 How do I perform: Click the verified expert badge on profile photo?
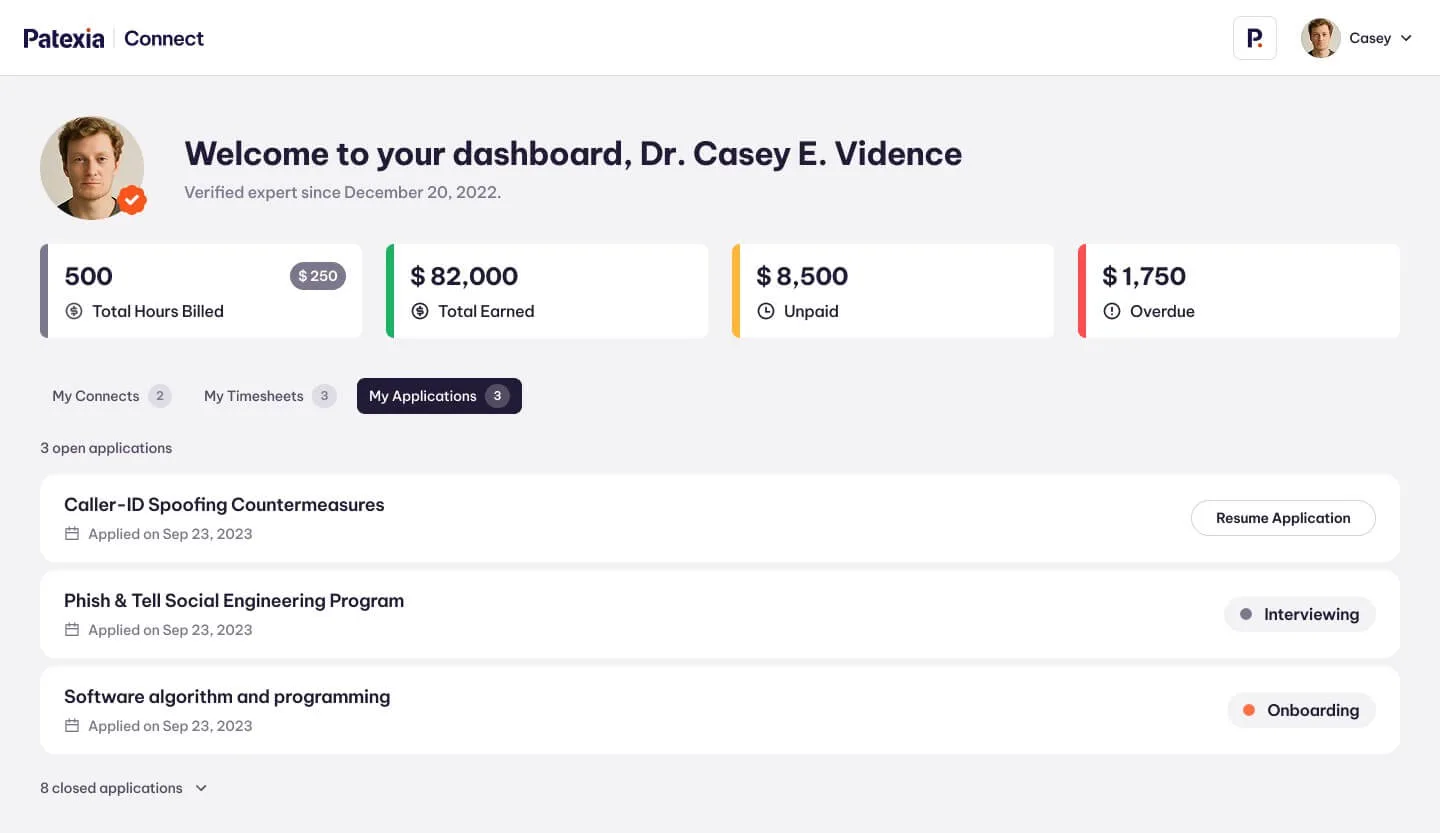[132, 200]
